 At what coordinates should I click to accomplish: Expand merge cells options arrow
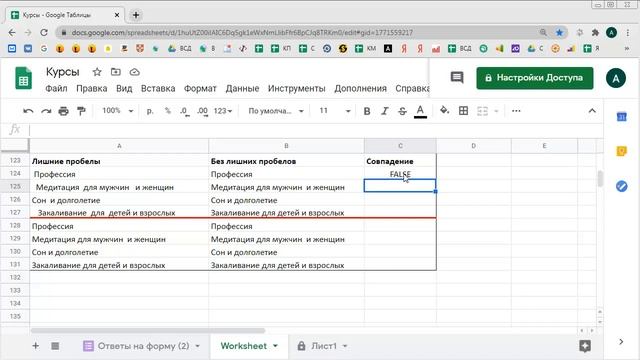click(496, 111)
